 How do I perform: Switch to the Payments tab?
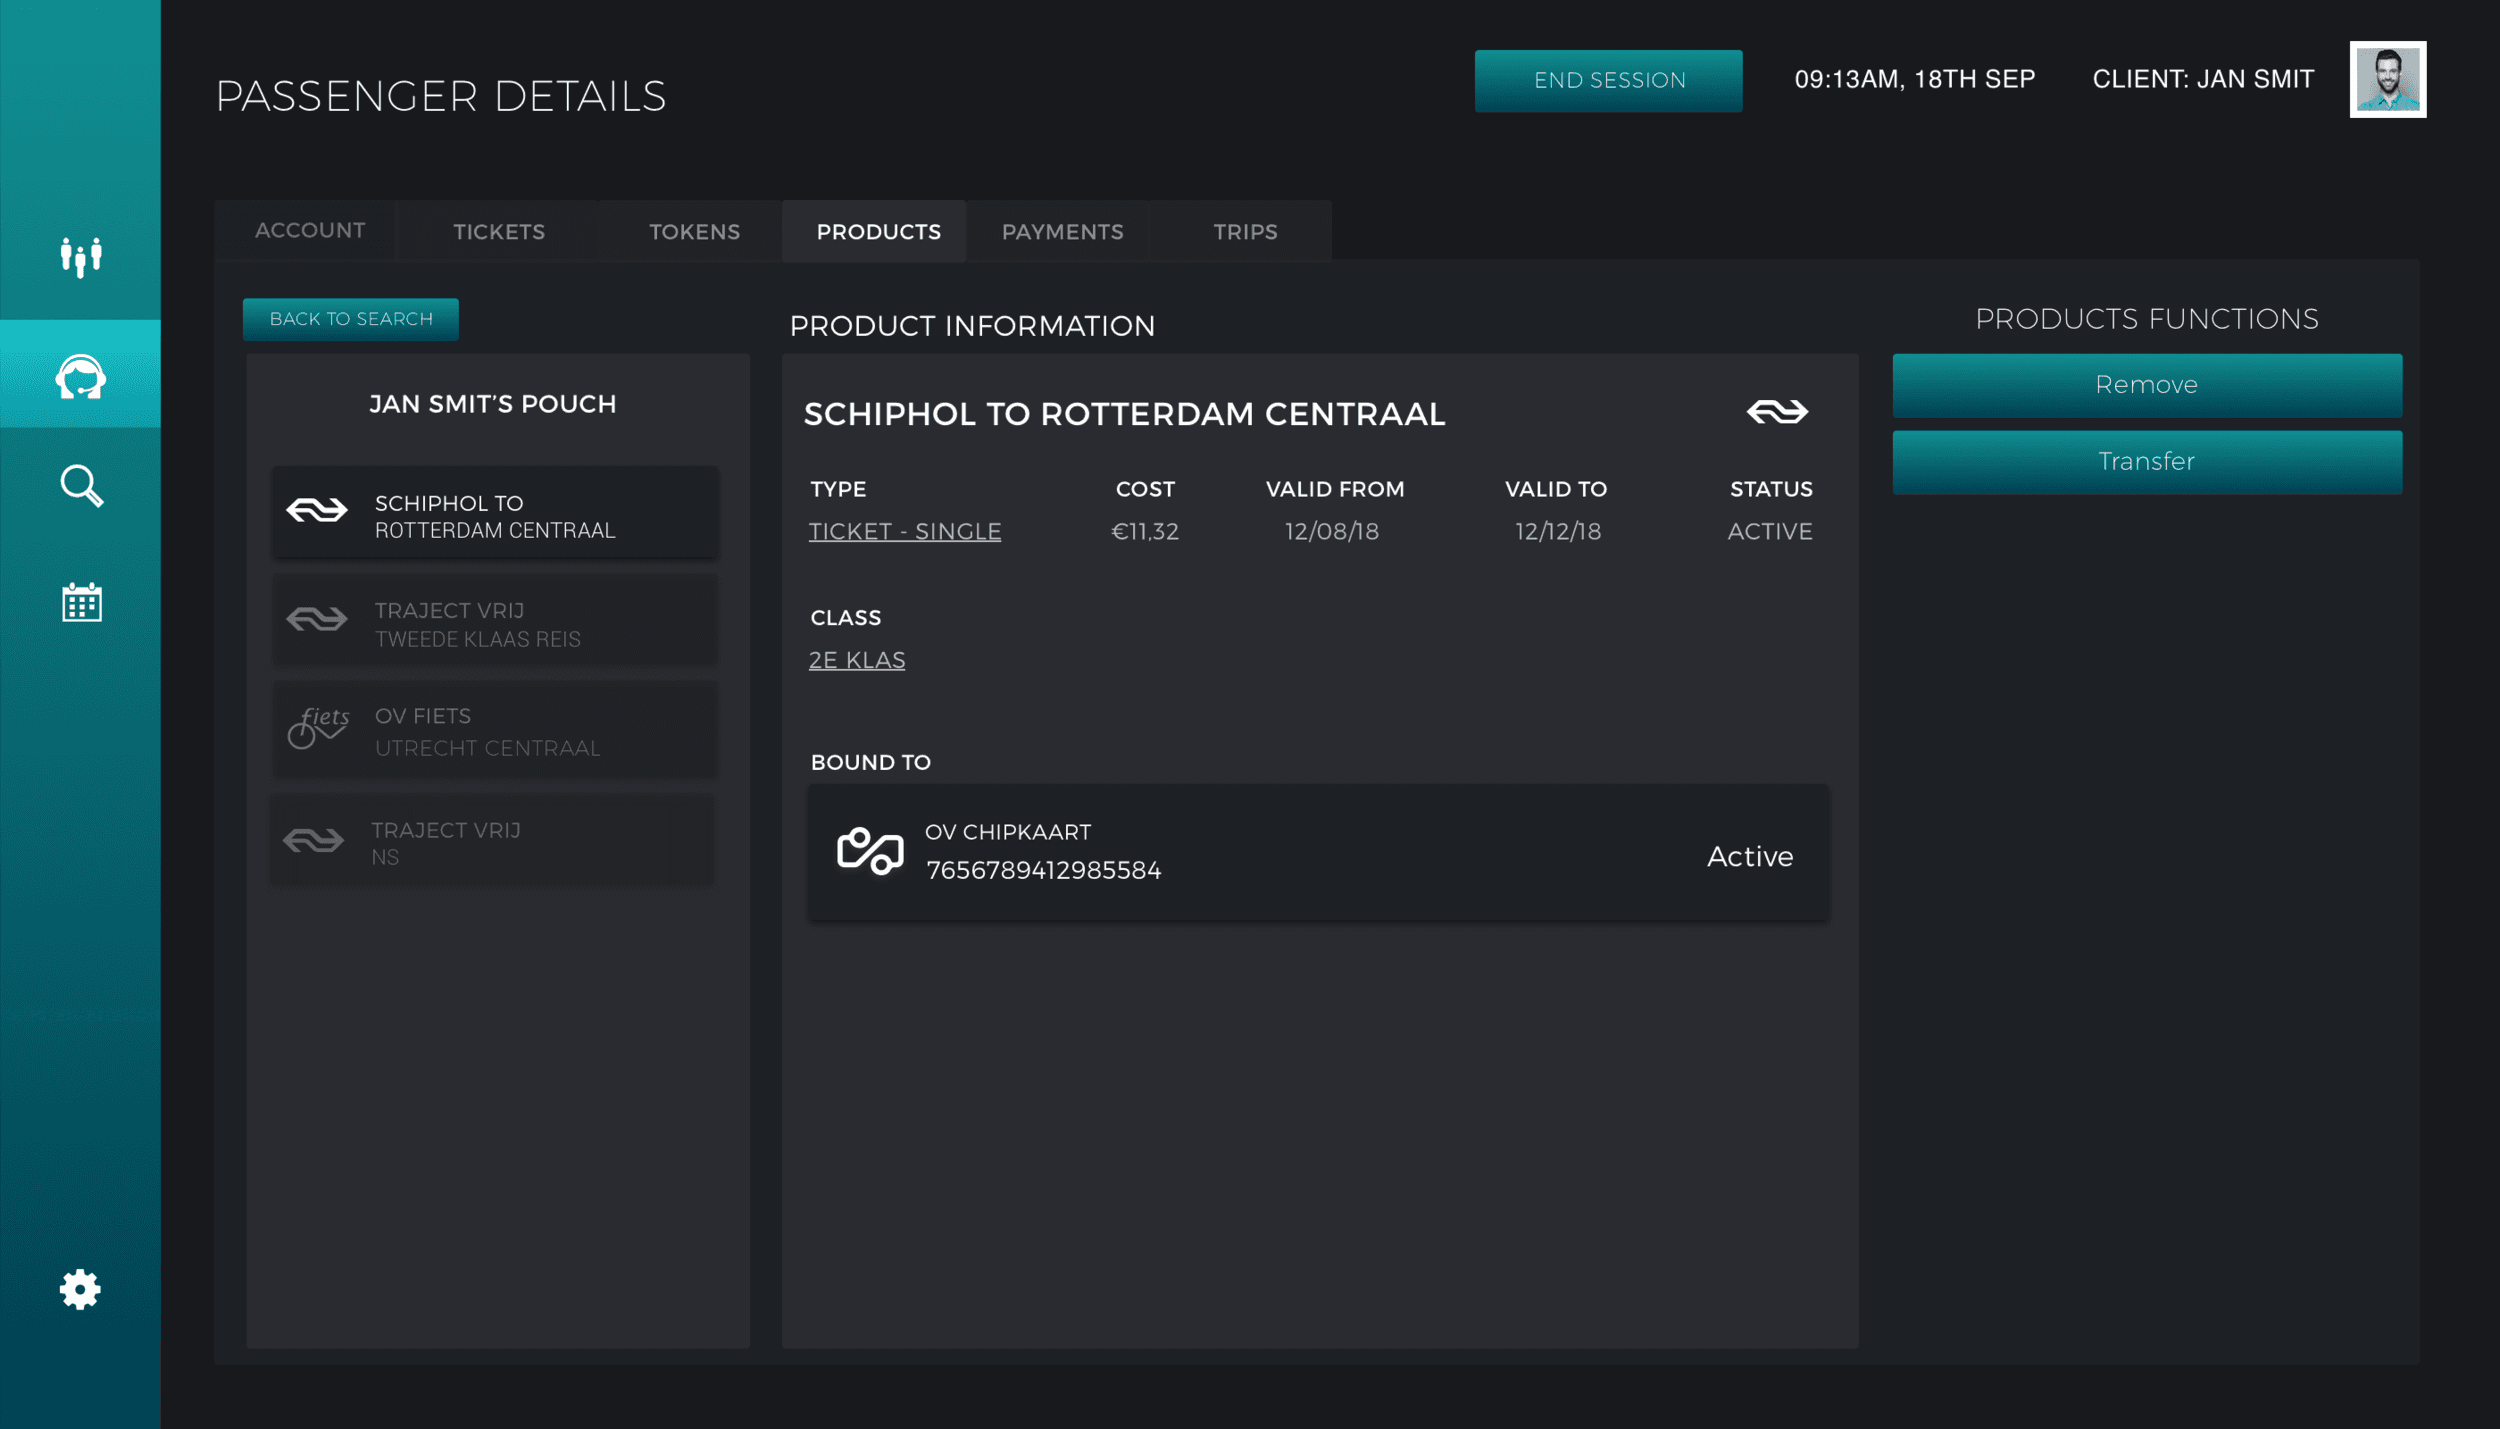click(x=1062, y=232)
